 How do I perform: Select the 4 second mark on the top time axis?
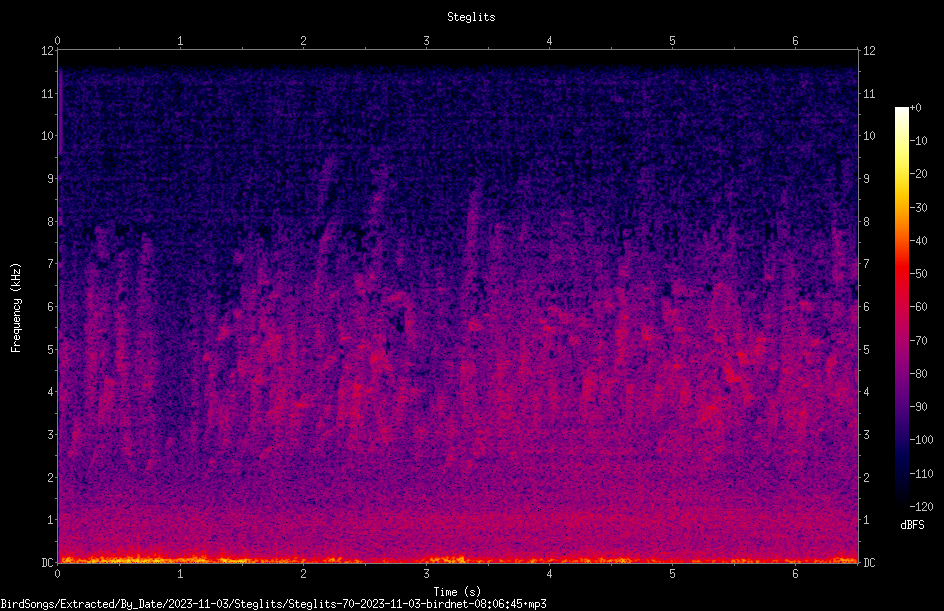tap(549, 41)
